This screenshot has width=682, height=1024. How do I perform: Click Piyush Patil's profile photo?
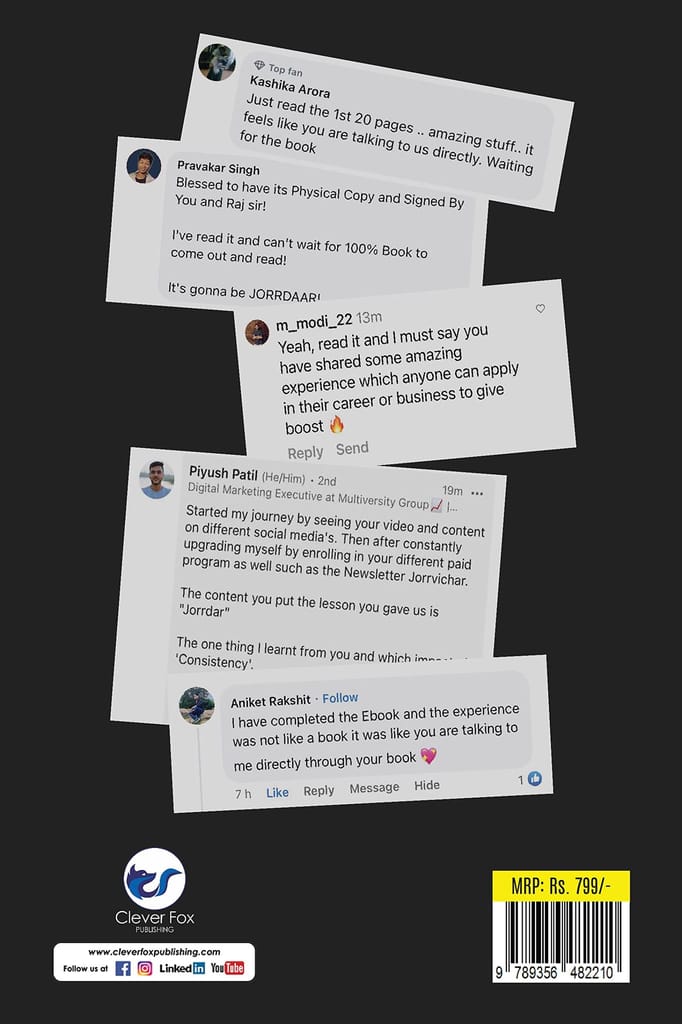tap(157, 480)
